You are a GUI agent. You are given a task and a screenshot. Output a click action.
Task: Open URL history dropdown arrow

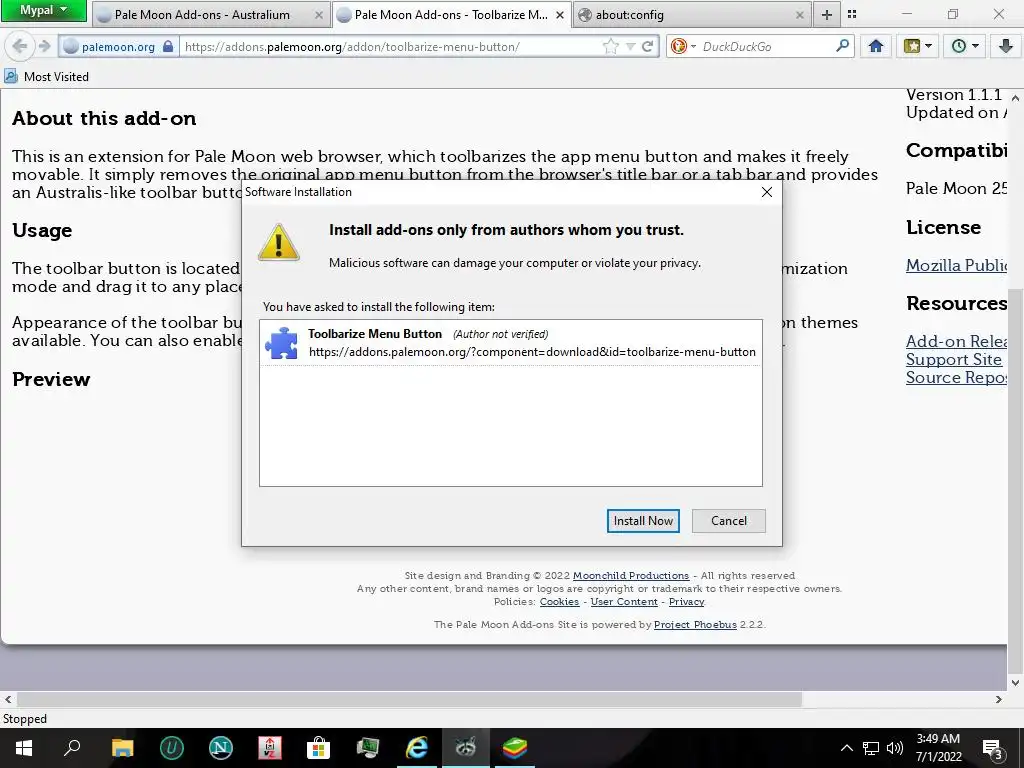click(x=630, y=46)
